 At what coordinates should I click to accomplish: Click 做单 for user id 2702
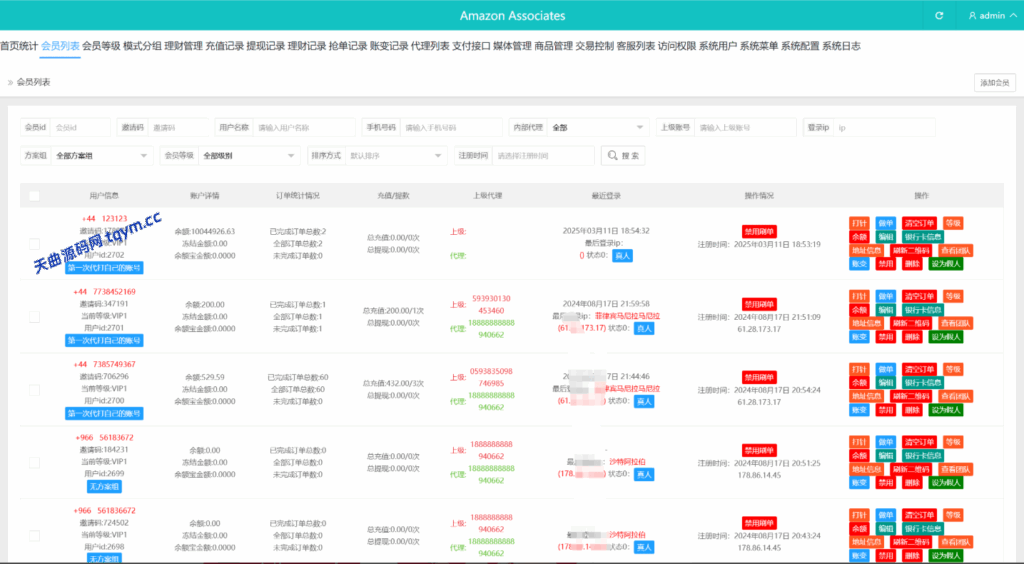click(886, 223)
